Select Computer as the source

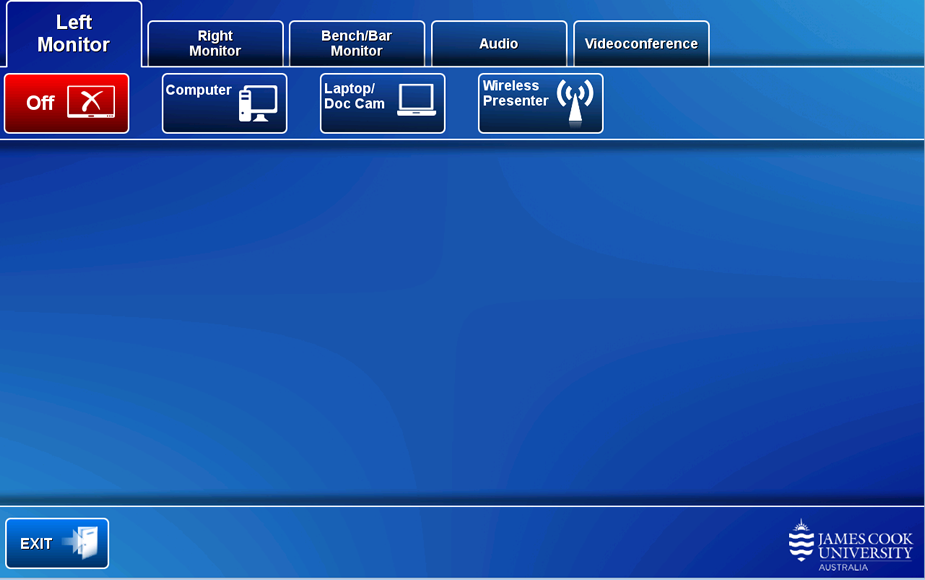[x=225, y=103]
